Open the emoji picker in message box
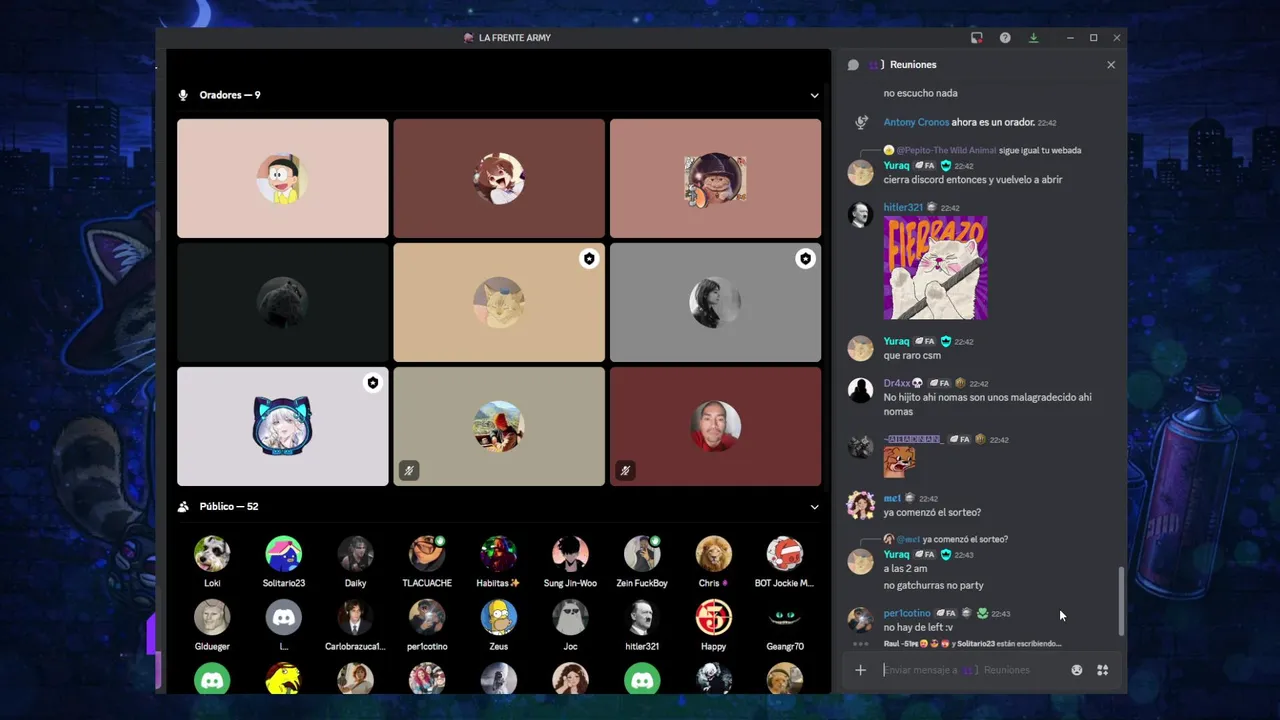The height and width of the screenshot is (720, 1280). point(1077,670)
